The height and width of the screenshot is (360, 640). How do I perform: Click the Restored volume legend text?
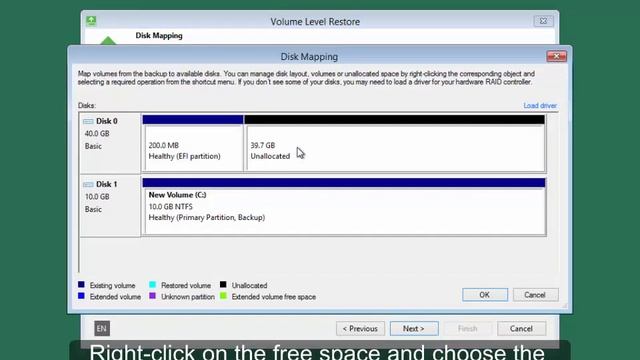pyautogui.click(x=186, y=286)
